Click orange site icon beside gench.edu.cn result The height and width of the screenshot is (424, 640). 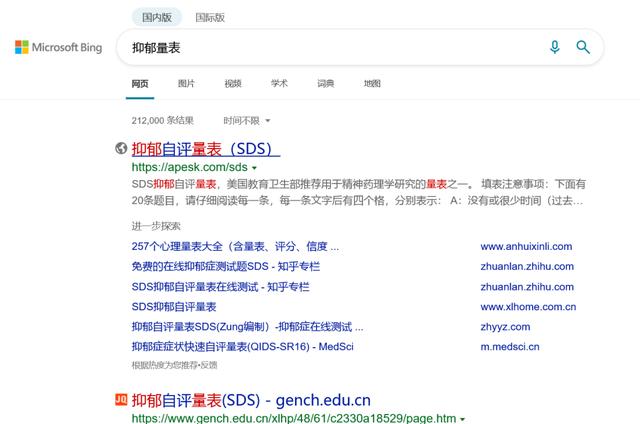(121, 400)
